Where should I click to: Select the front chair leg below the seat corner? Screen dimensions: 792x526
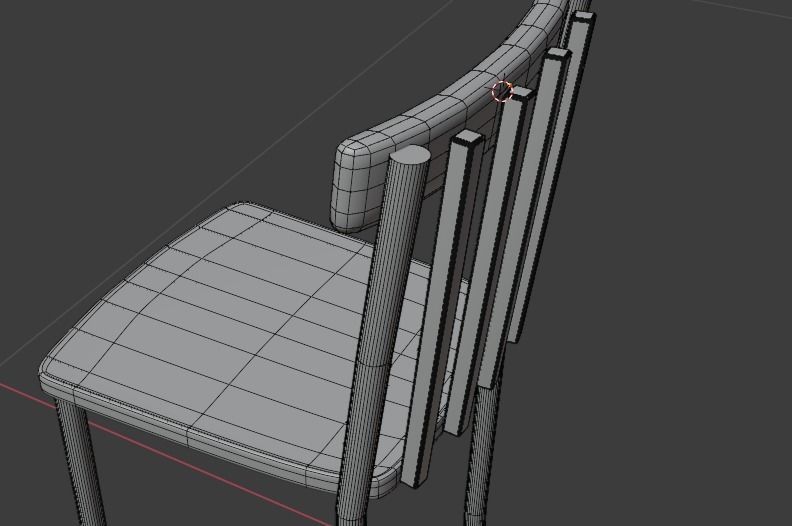tap(81, 462)
